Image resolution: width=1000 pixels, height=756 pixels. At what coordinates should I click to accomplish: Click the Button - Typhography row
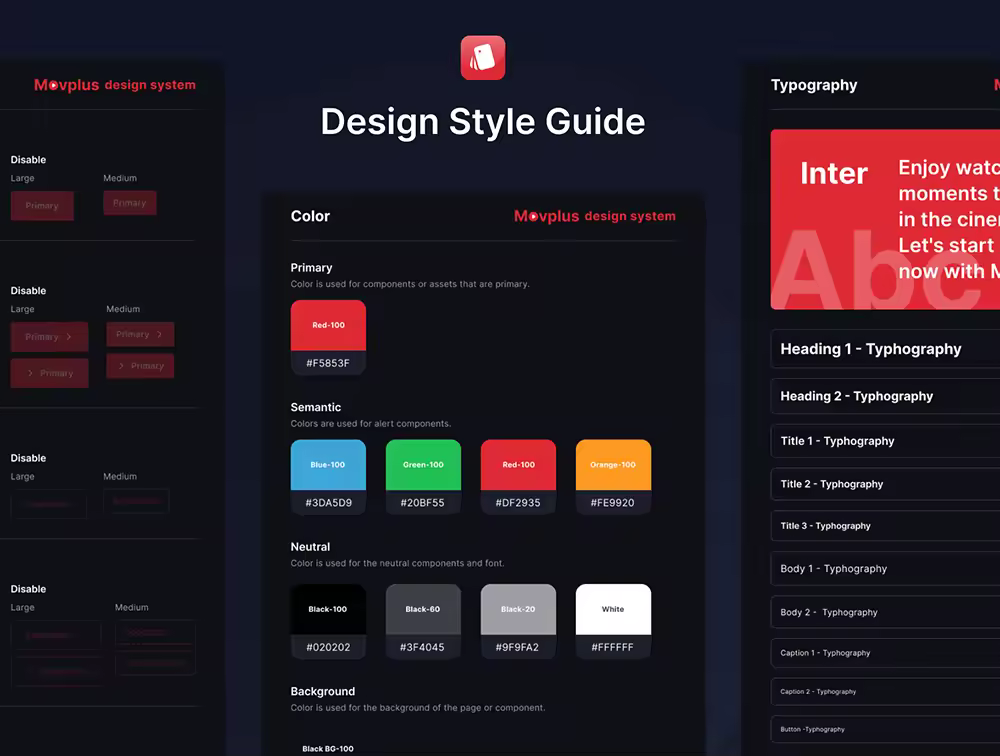pos(885,729)
